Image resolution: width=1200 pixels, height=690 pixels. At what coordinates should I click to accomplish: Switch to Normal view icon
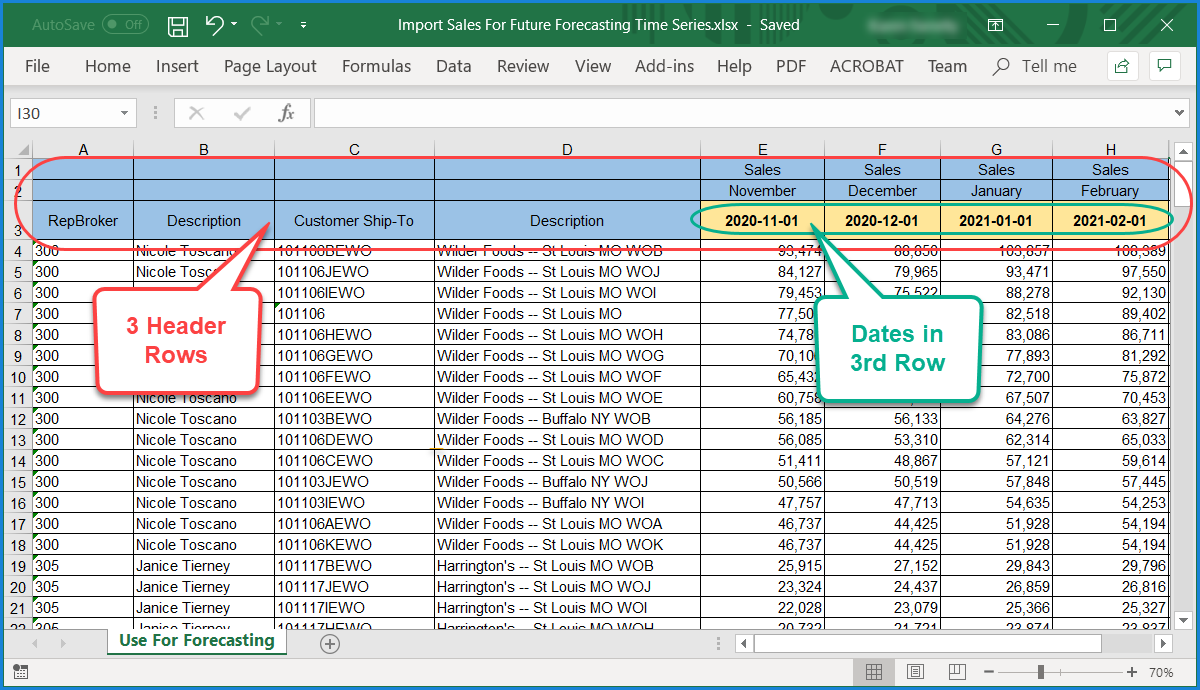click(x=873, y=672)
